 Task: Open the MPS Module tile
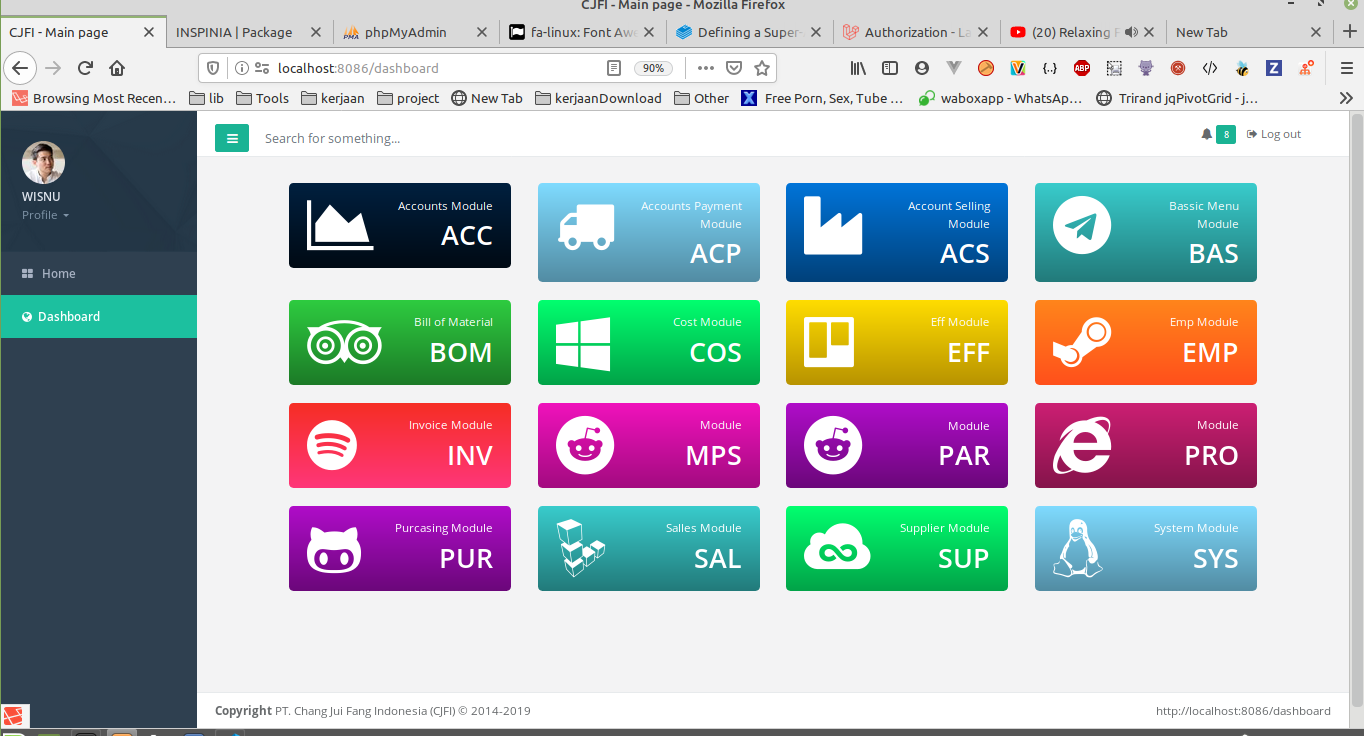click(x=649, y=445)
